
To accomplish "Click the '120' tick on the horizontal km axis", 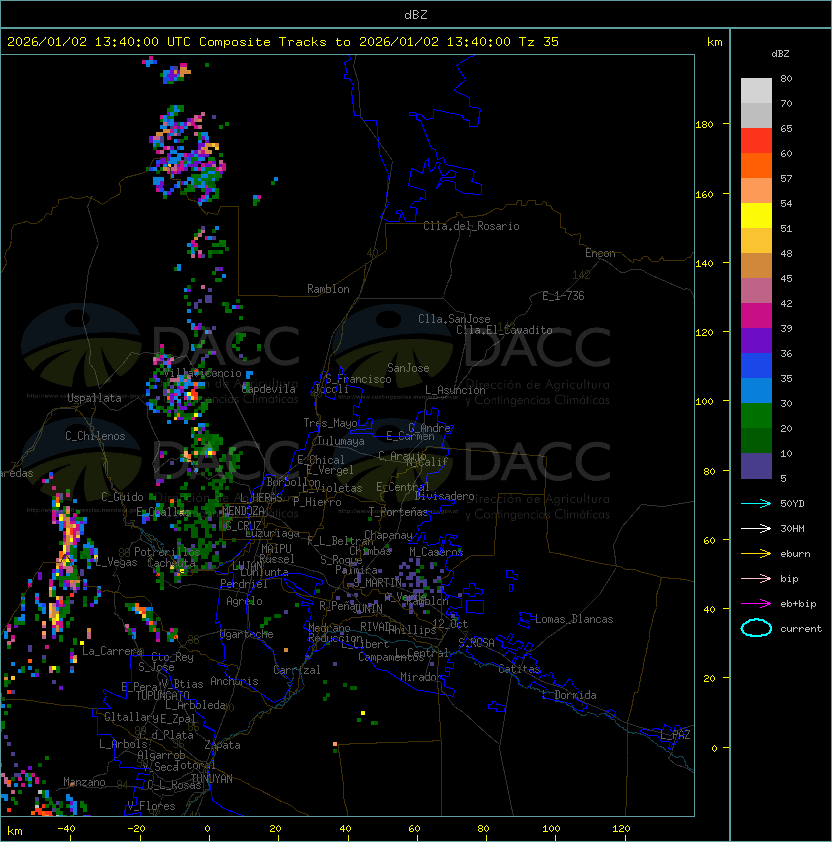I will [x=621, y=829].
